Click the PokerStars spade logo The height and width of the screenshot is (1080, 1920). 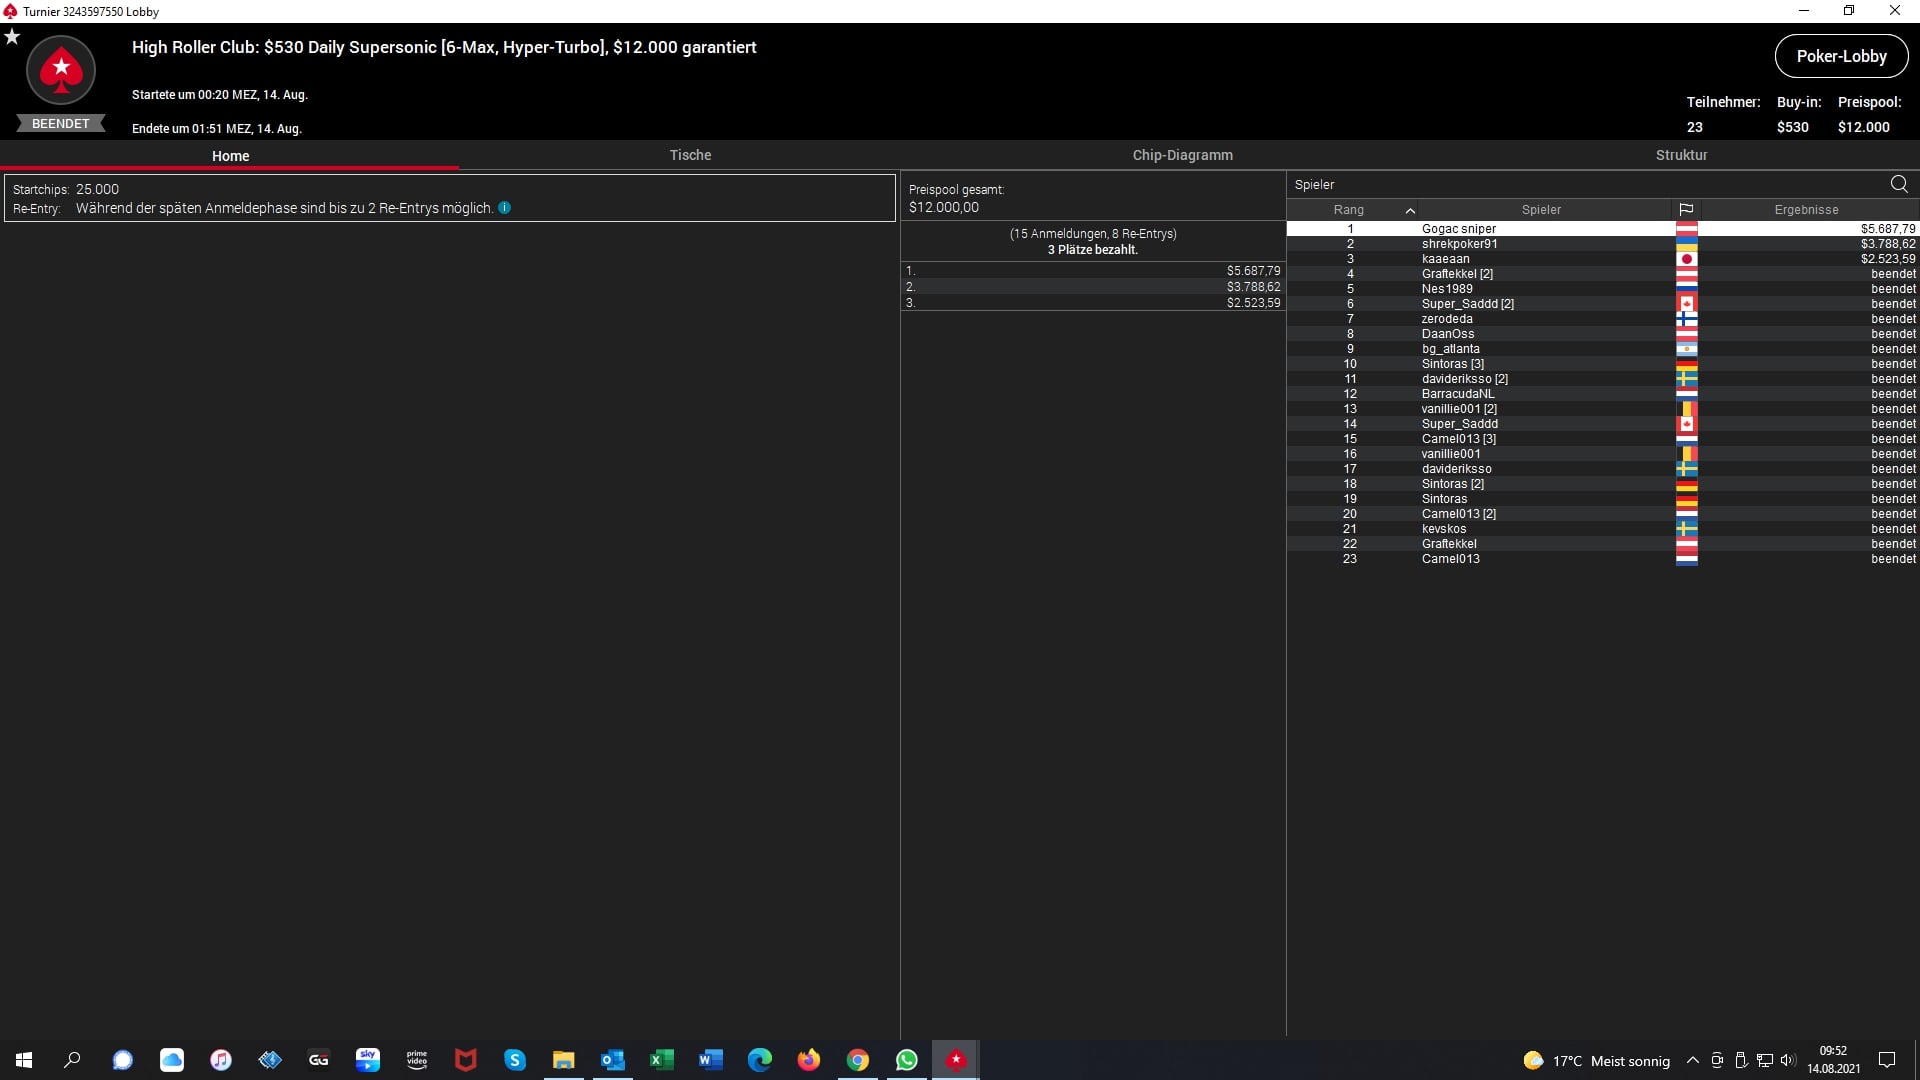pos(61,70)
